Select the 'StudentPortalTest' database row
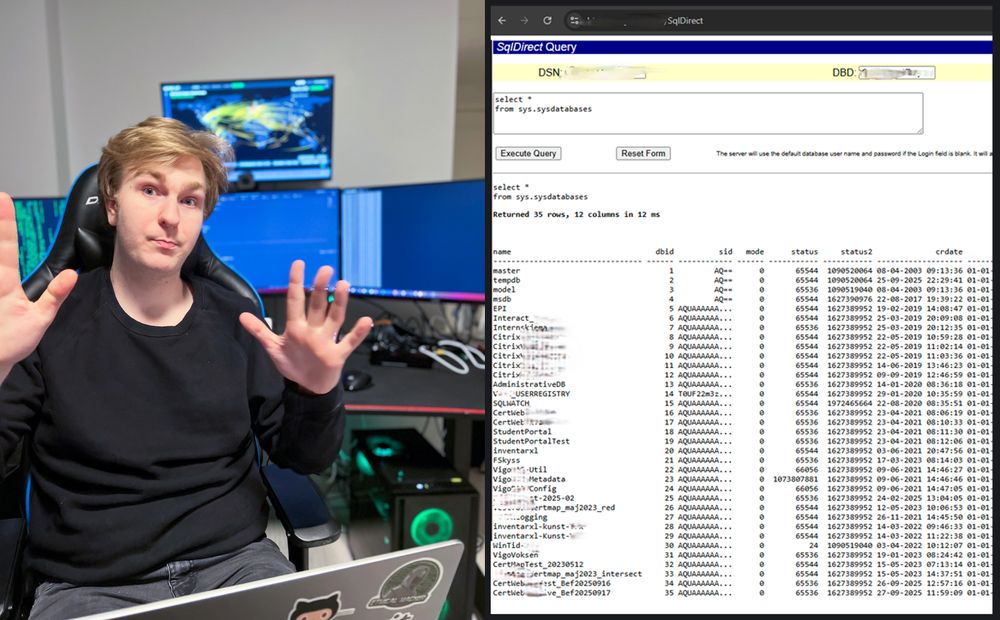Viewport: 1000px width, 620px height. [531, 441]
